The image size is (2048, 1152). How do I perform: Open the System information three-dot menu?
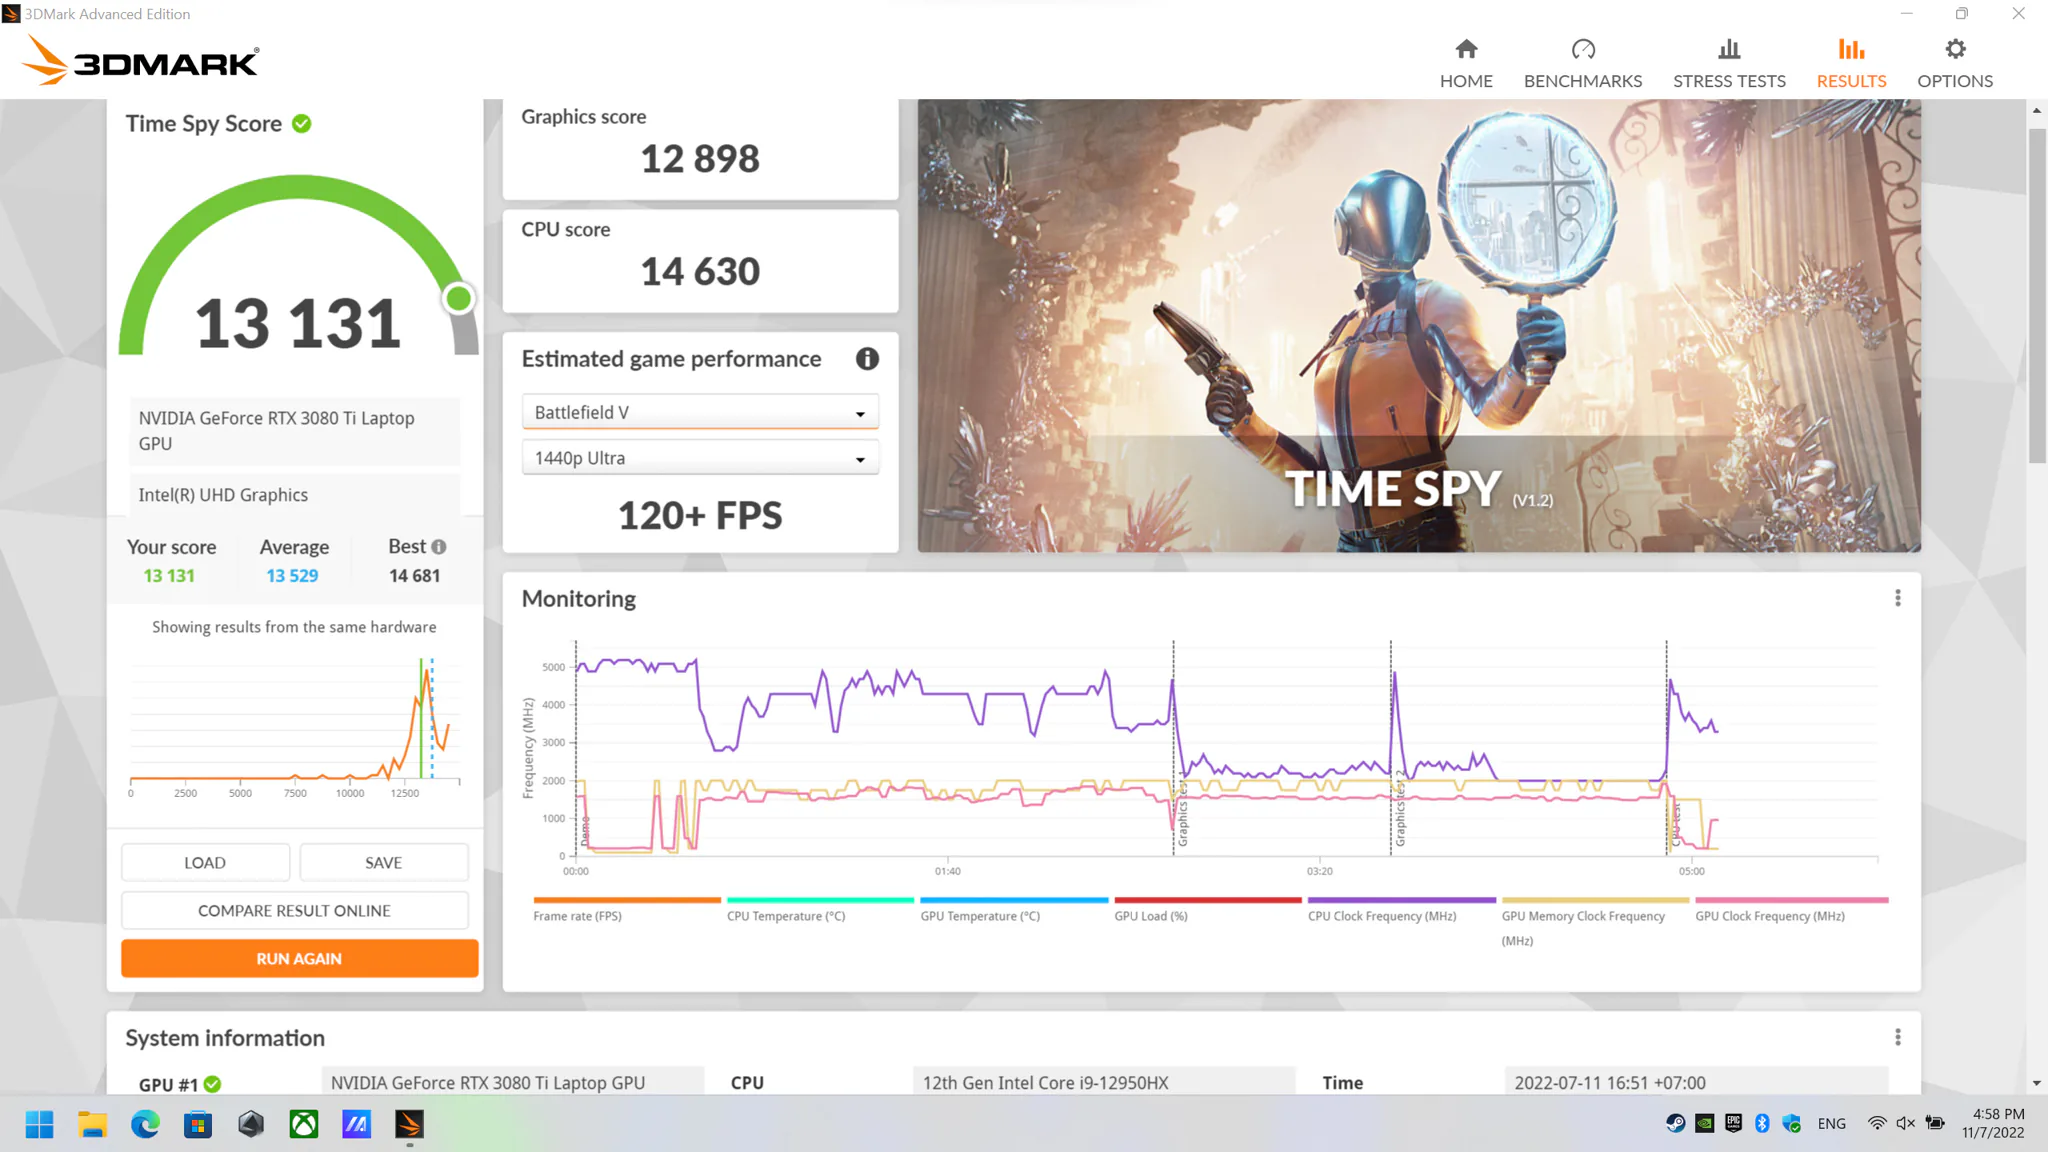(x=1897, y=1037)
